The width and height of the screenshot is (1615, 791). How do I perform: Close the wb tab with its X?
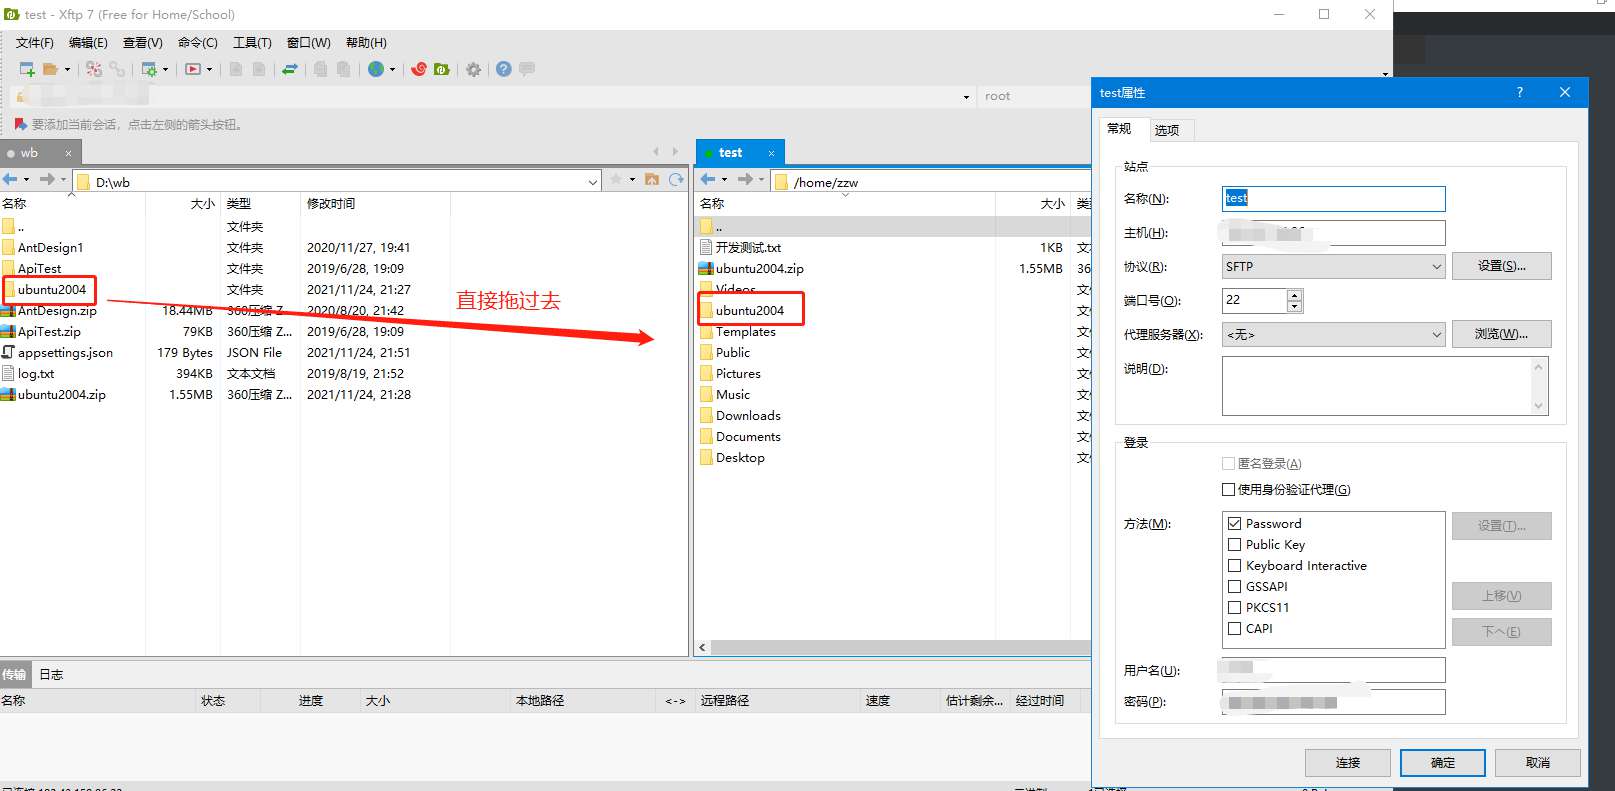coord(68,153)
